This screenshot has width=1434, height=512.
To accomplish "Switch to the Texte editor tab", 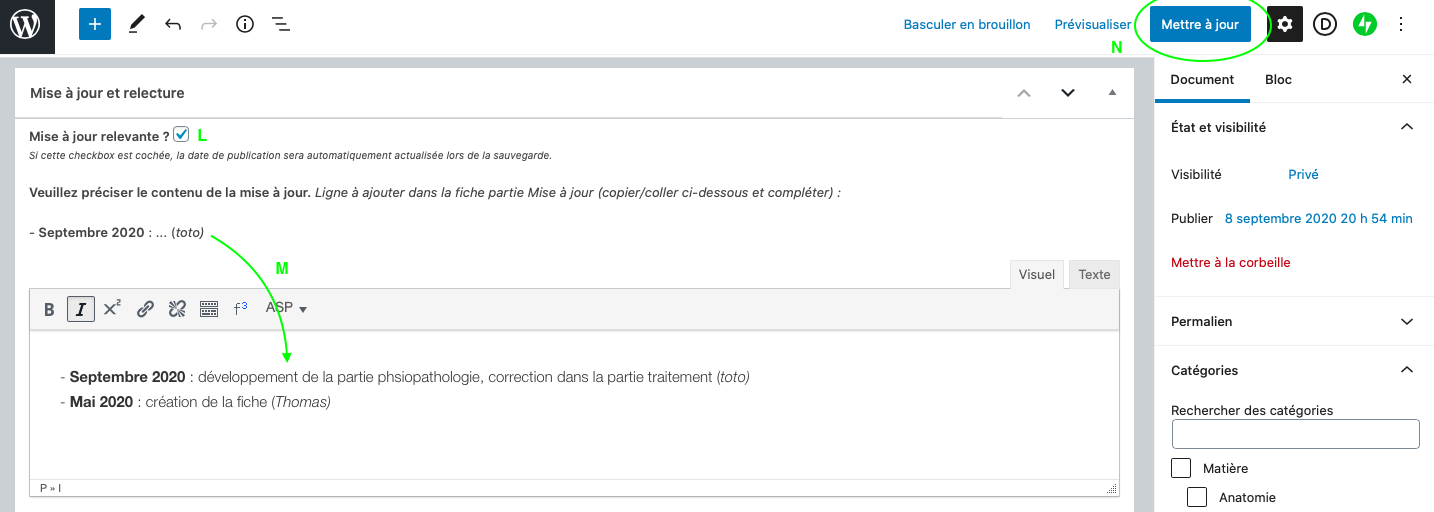I will (1094, 274).
